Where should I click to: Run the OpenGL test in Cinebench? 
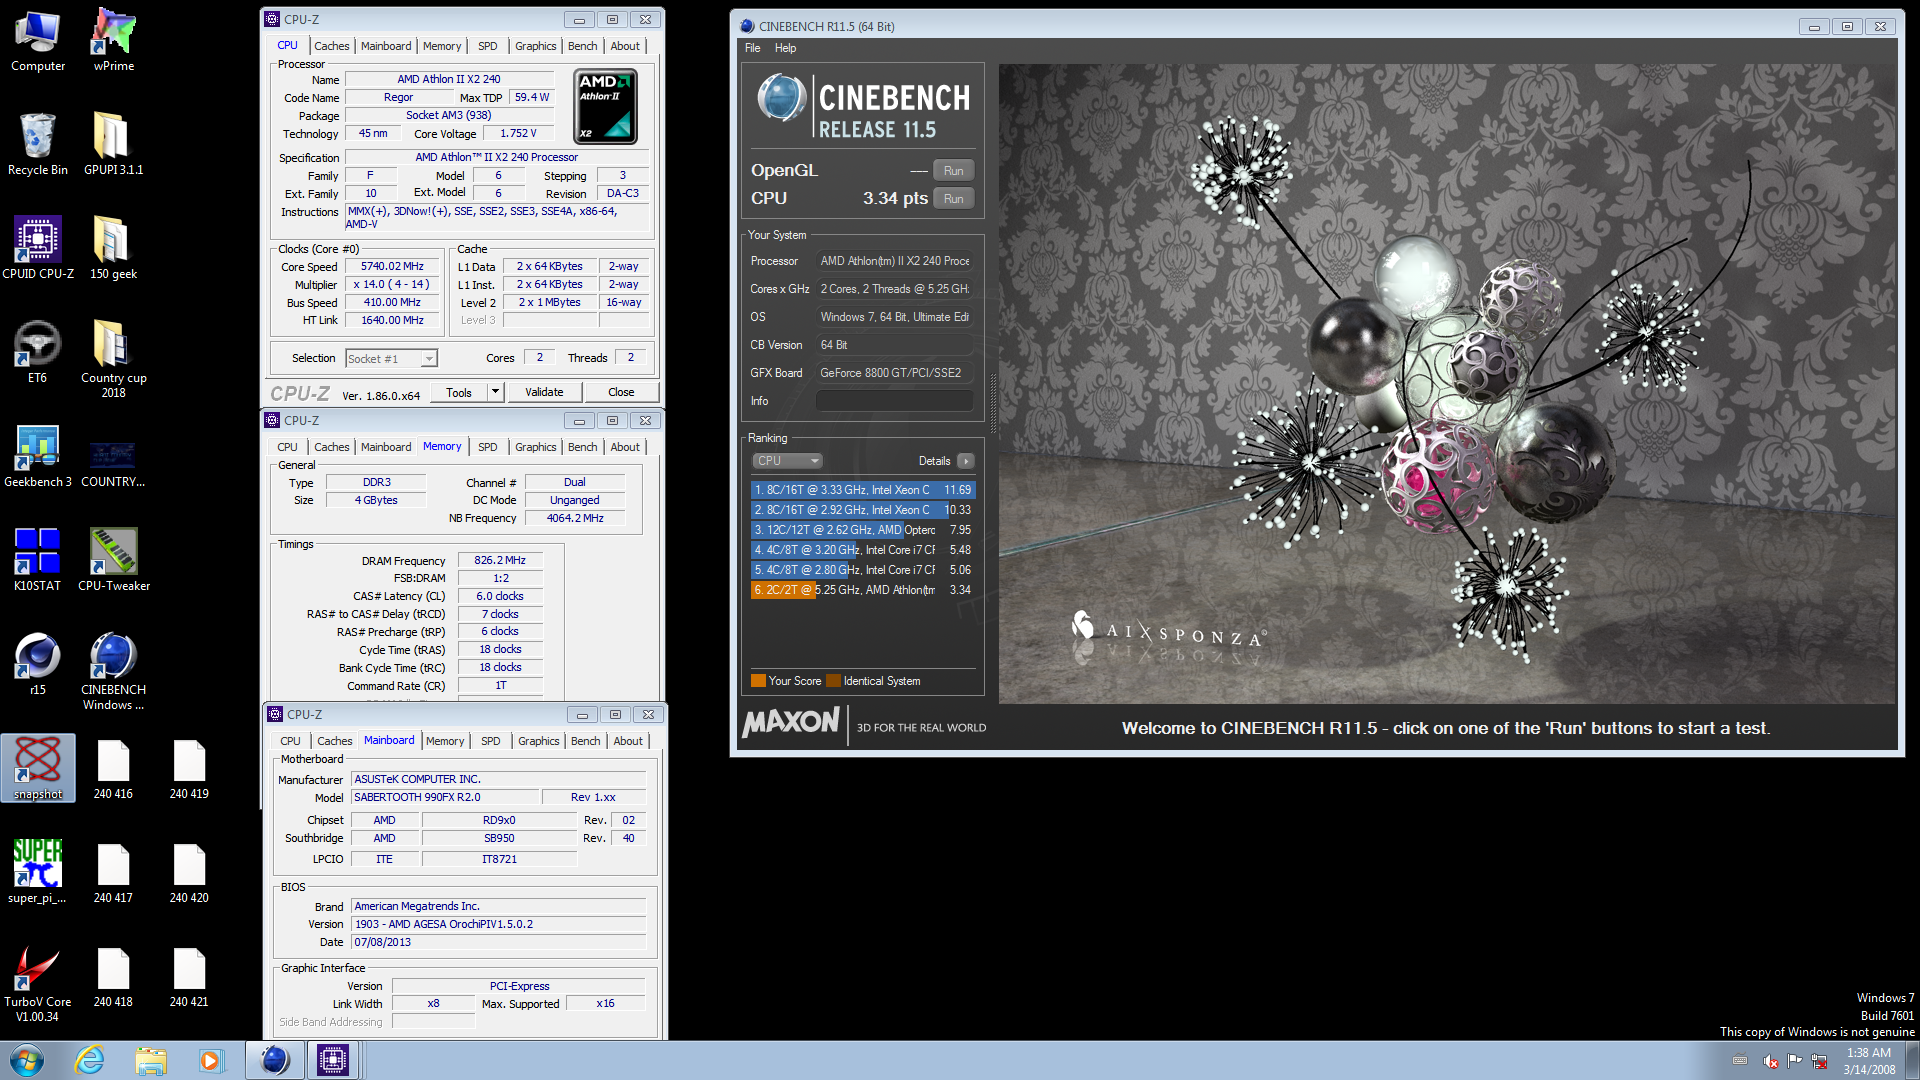(x=954, y=171)
